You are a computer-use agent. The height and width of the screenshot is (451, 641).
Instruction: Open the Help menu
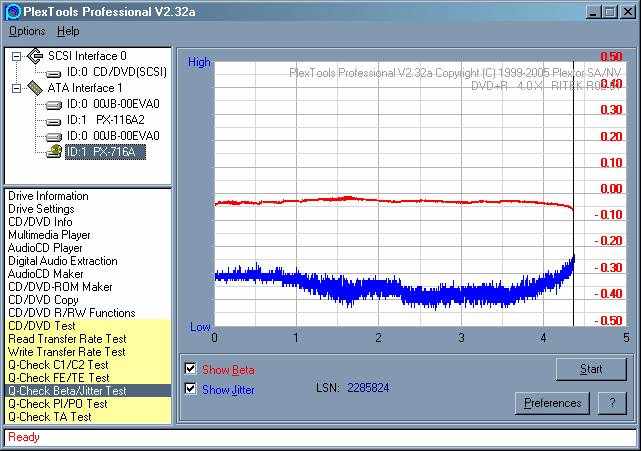click(x=68, y=31)
